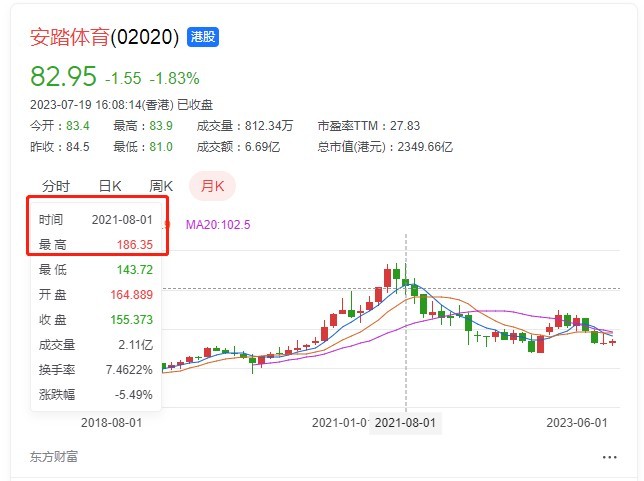Click the 今开 value 83.4
This screenshot has height=481, width=644.
point(78,126)
